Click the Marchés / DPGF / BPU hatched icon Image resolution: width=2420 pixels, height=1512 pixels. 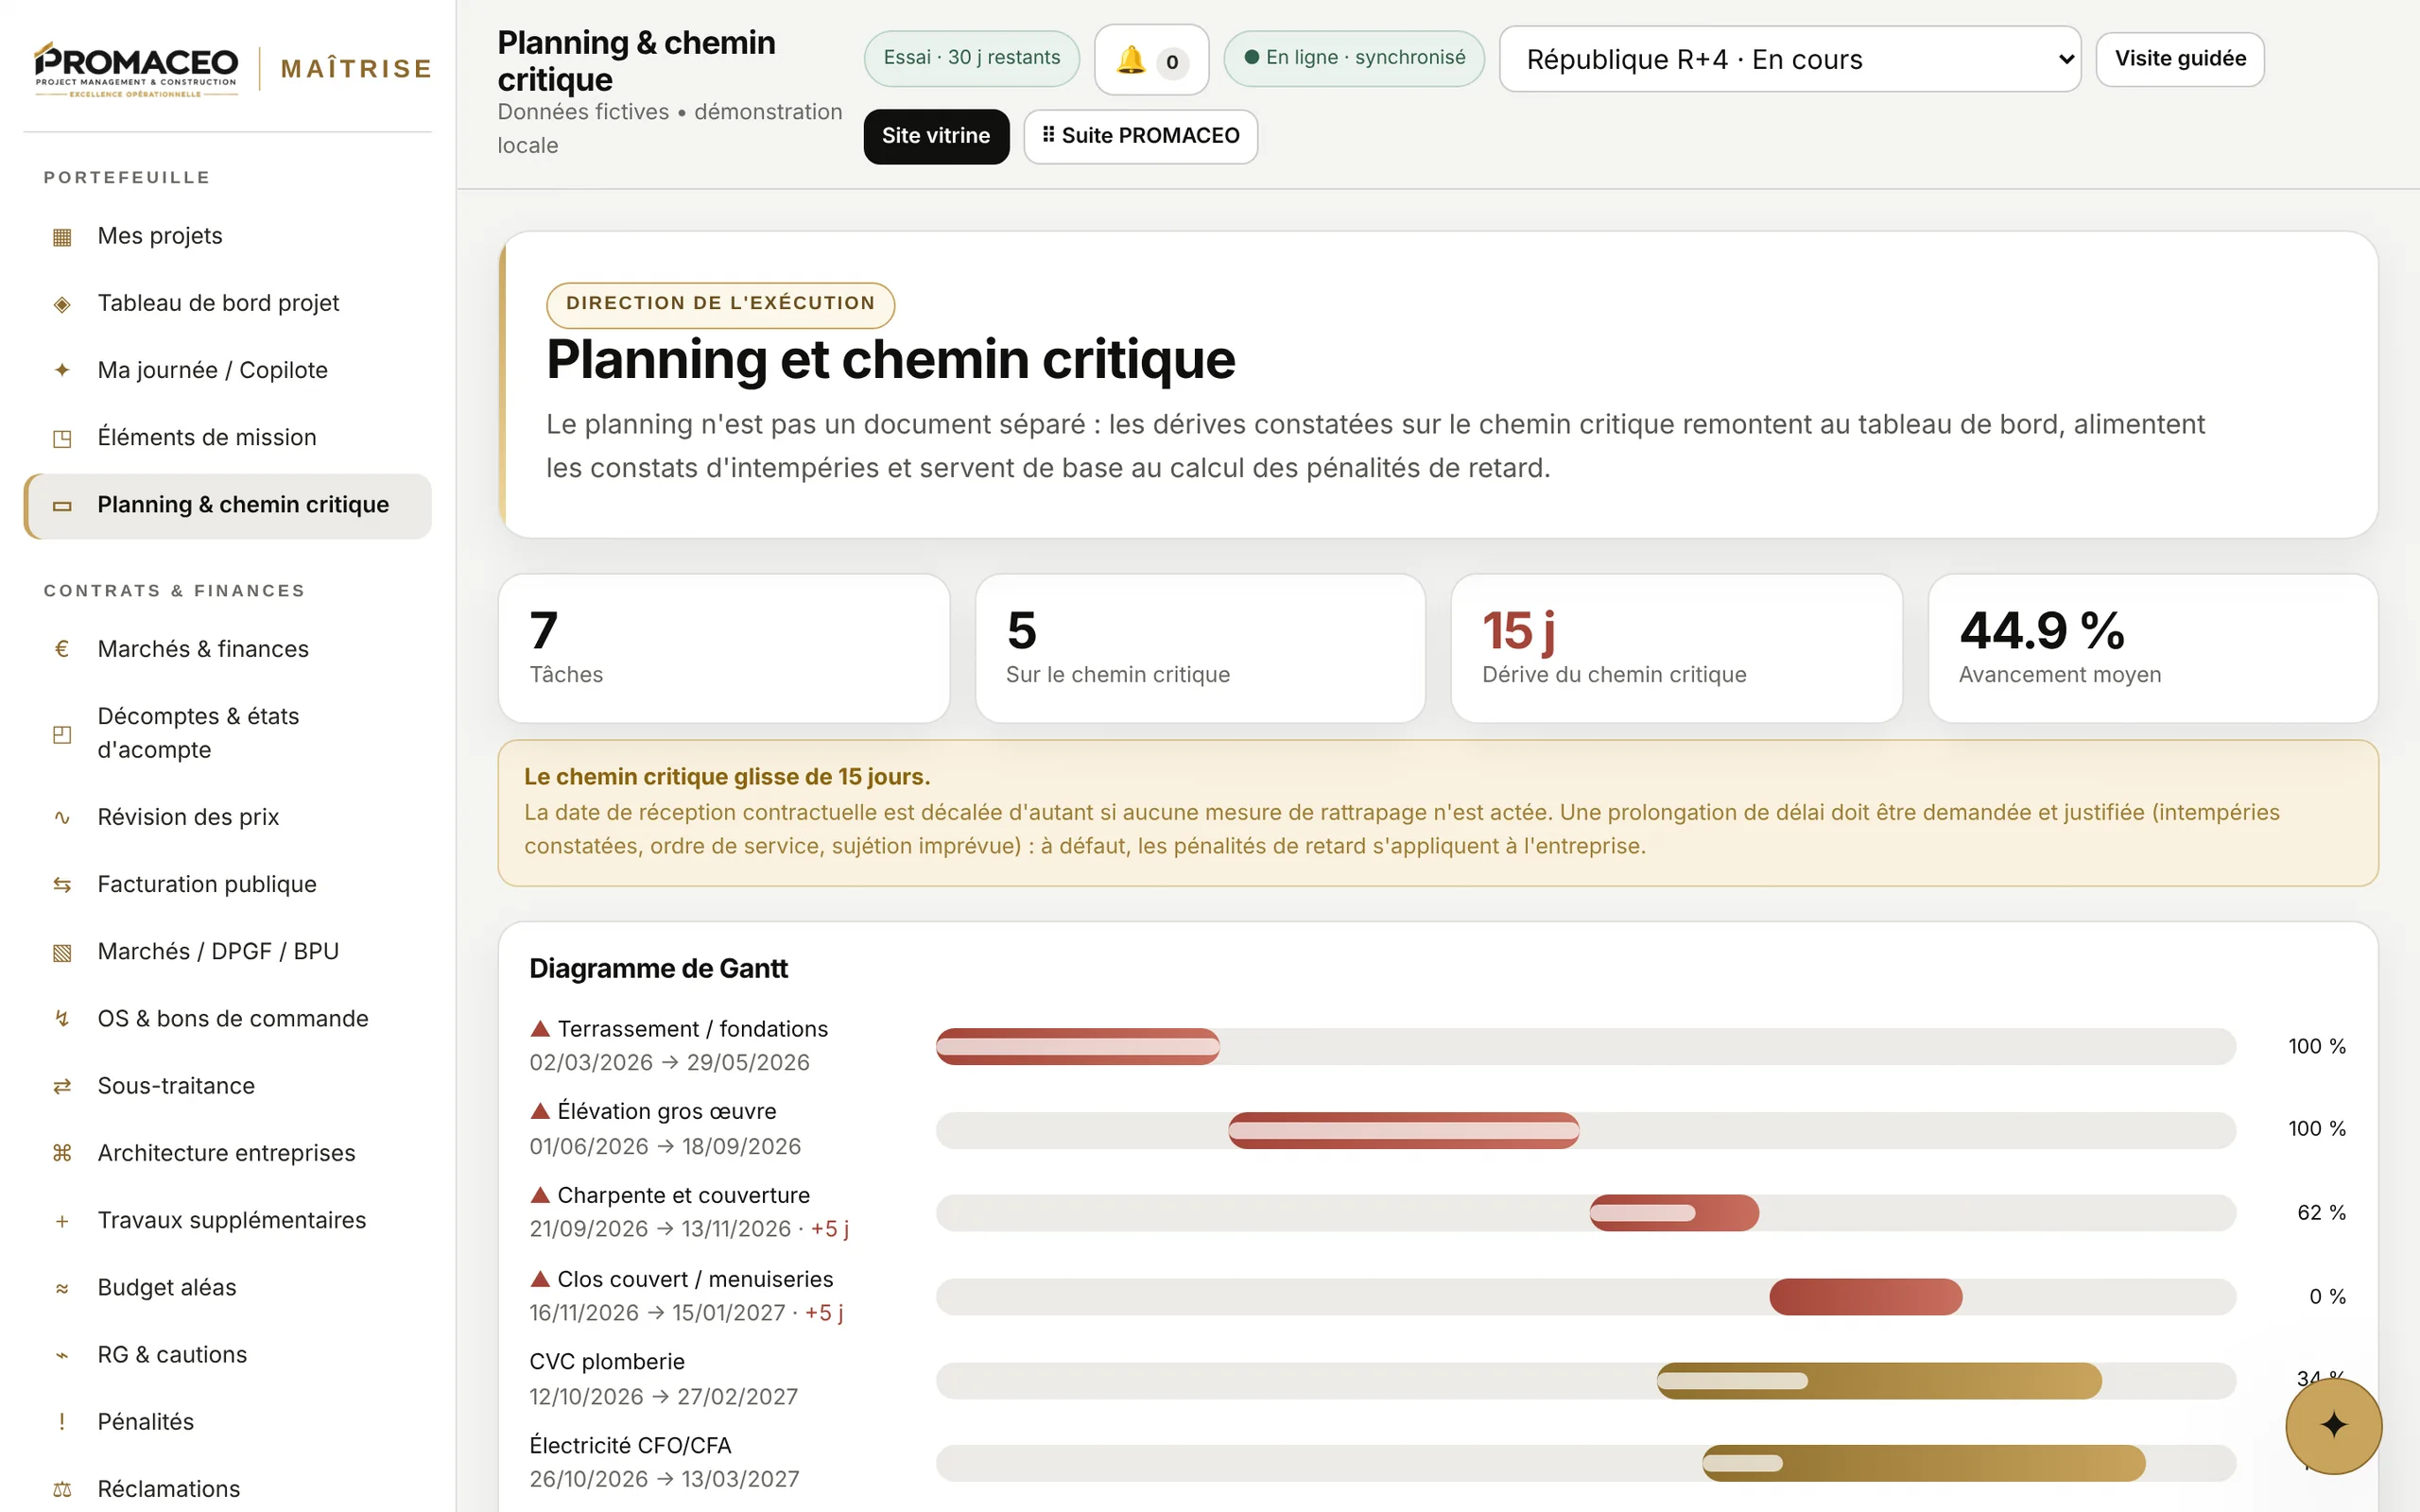(62, 952)
